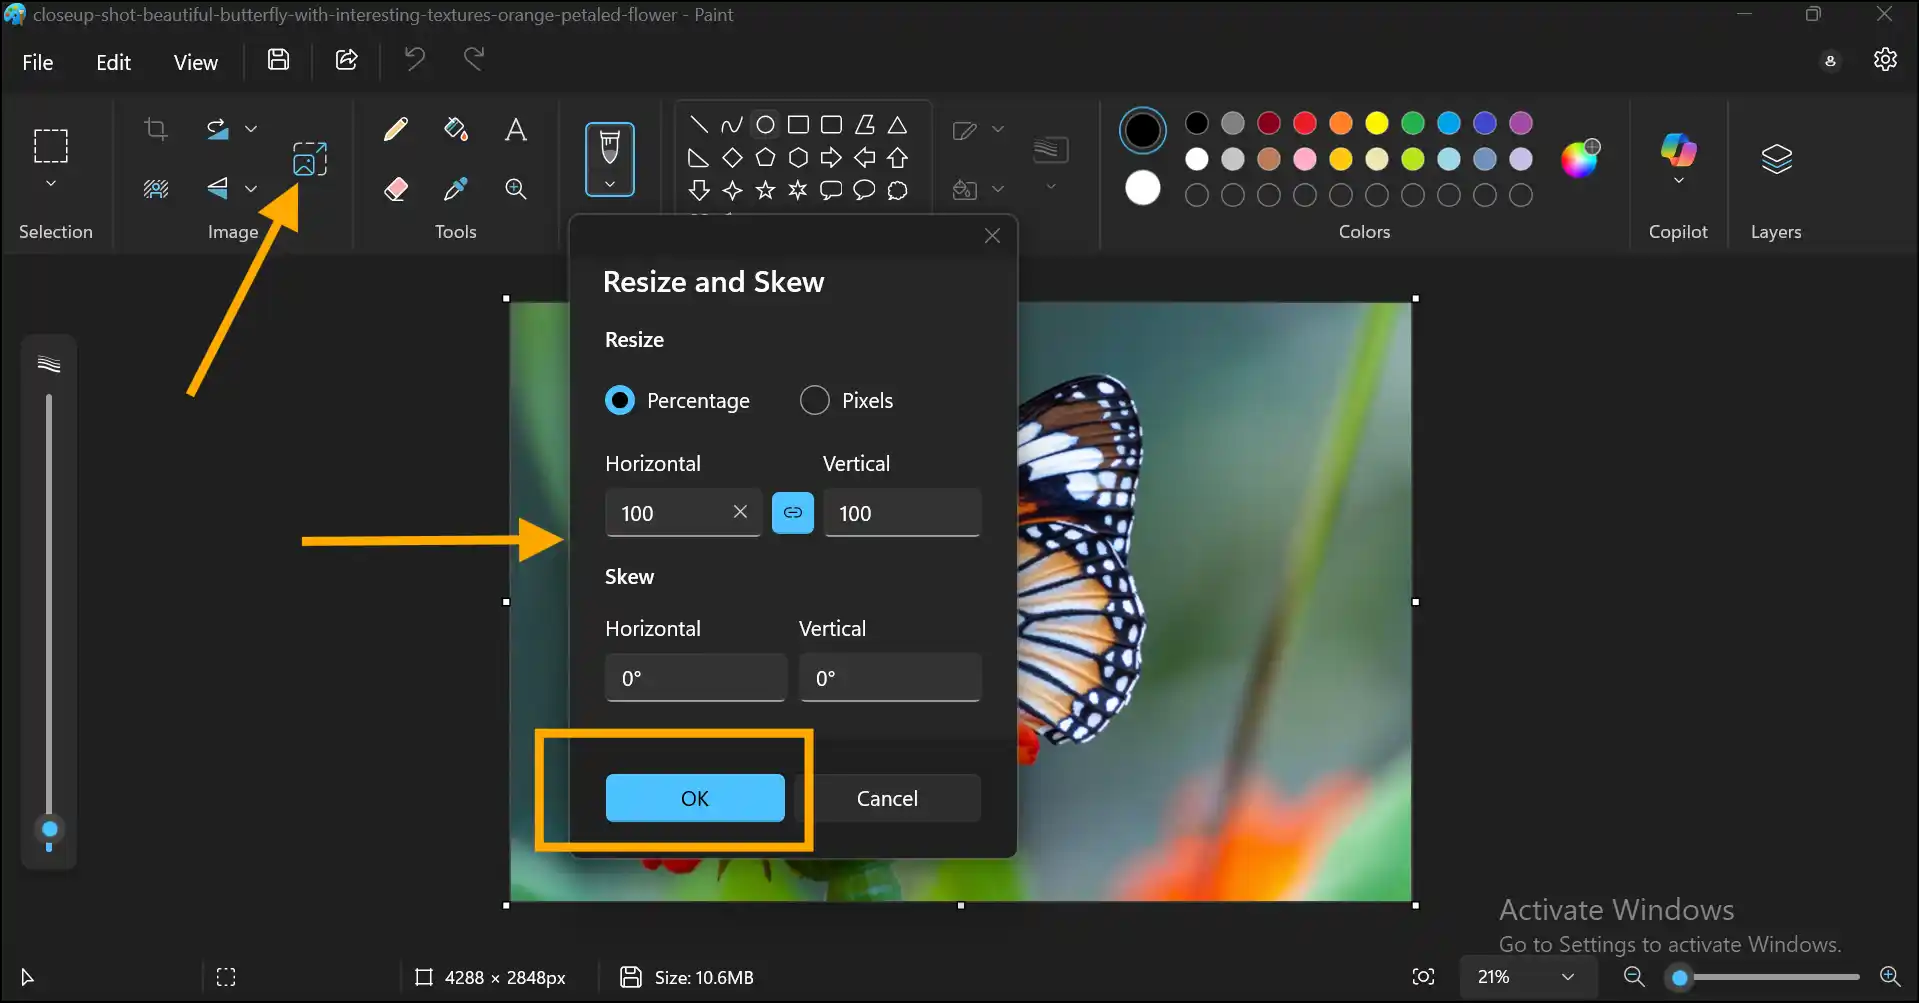Select the Pentagon shape
The height and width of the screenshot is (1003, 1919).
pos(765,157)
